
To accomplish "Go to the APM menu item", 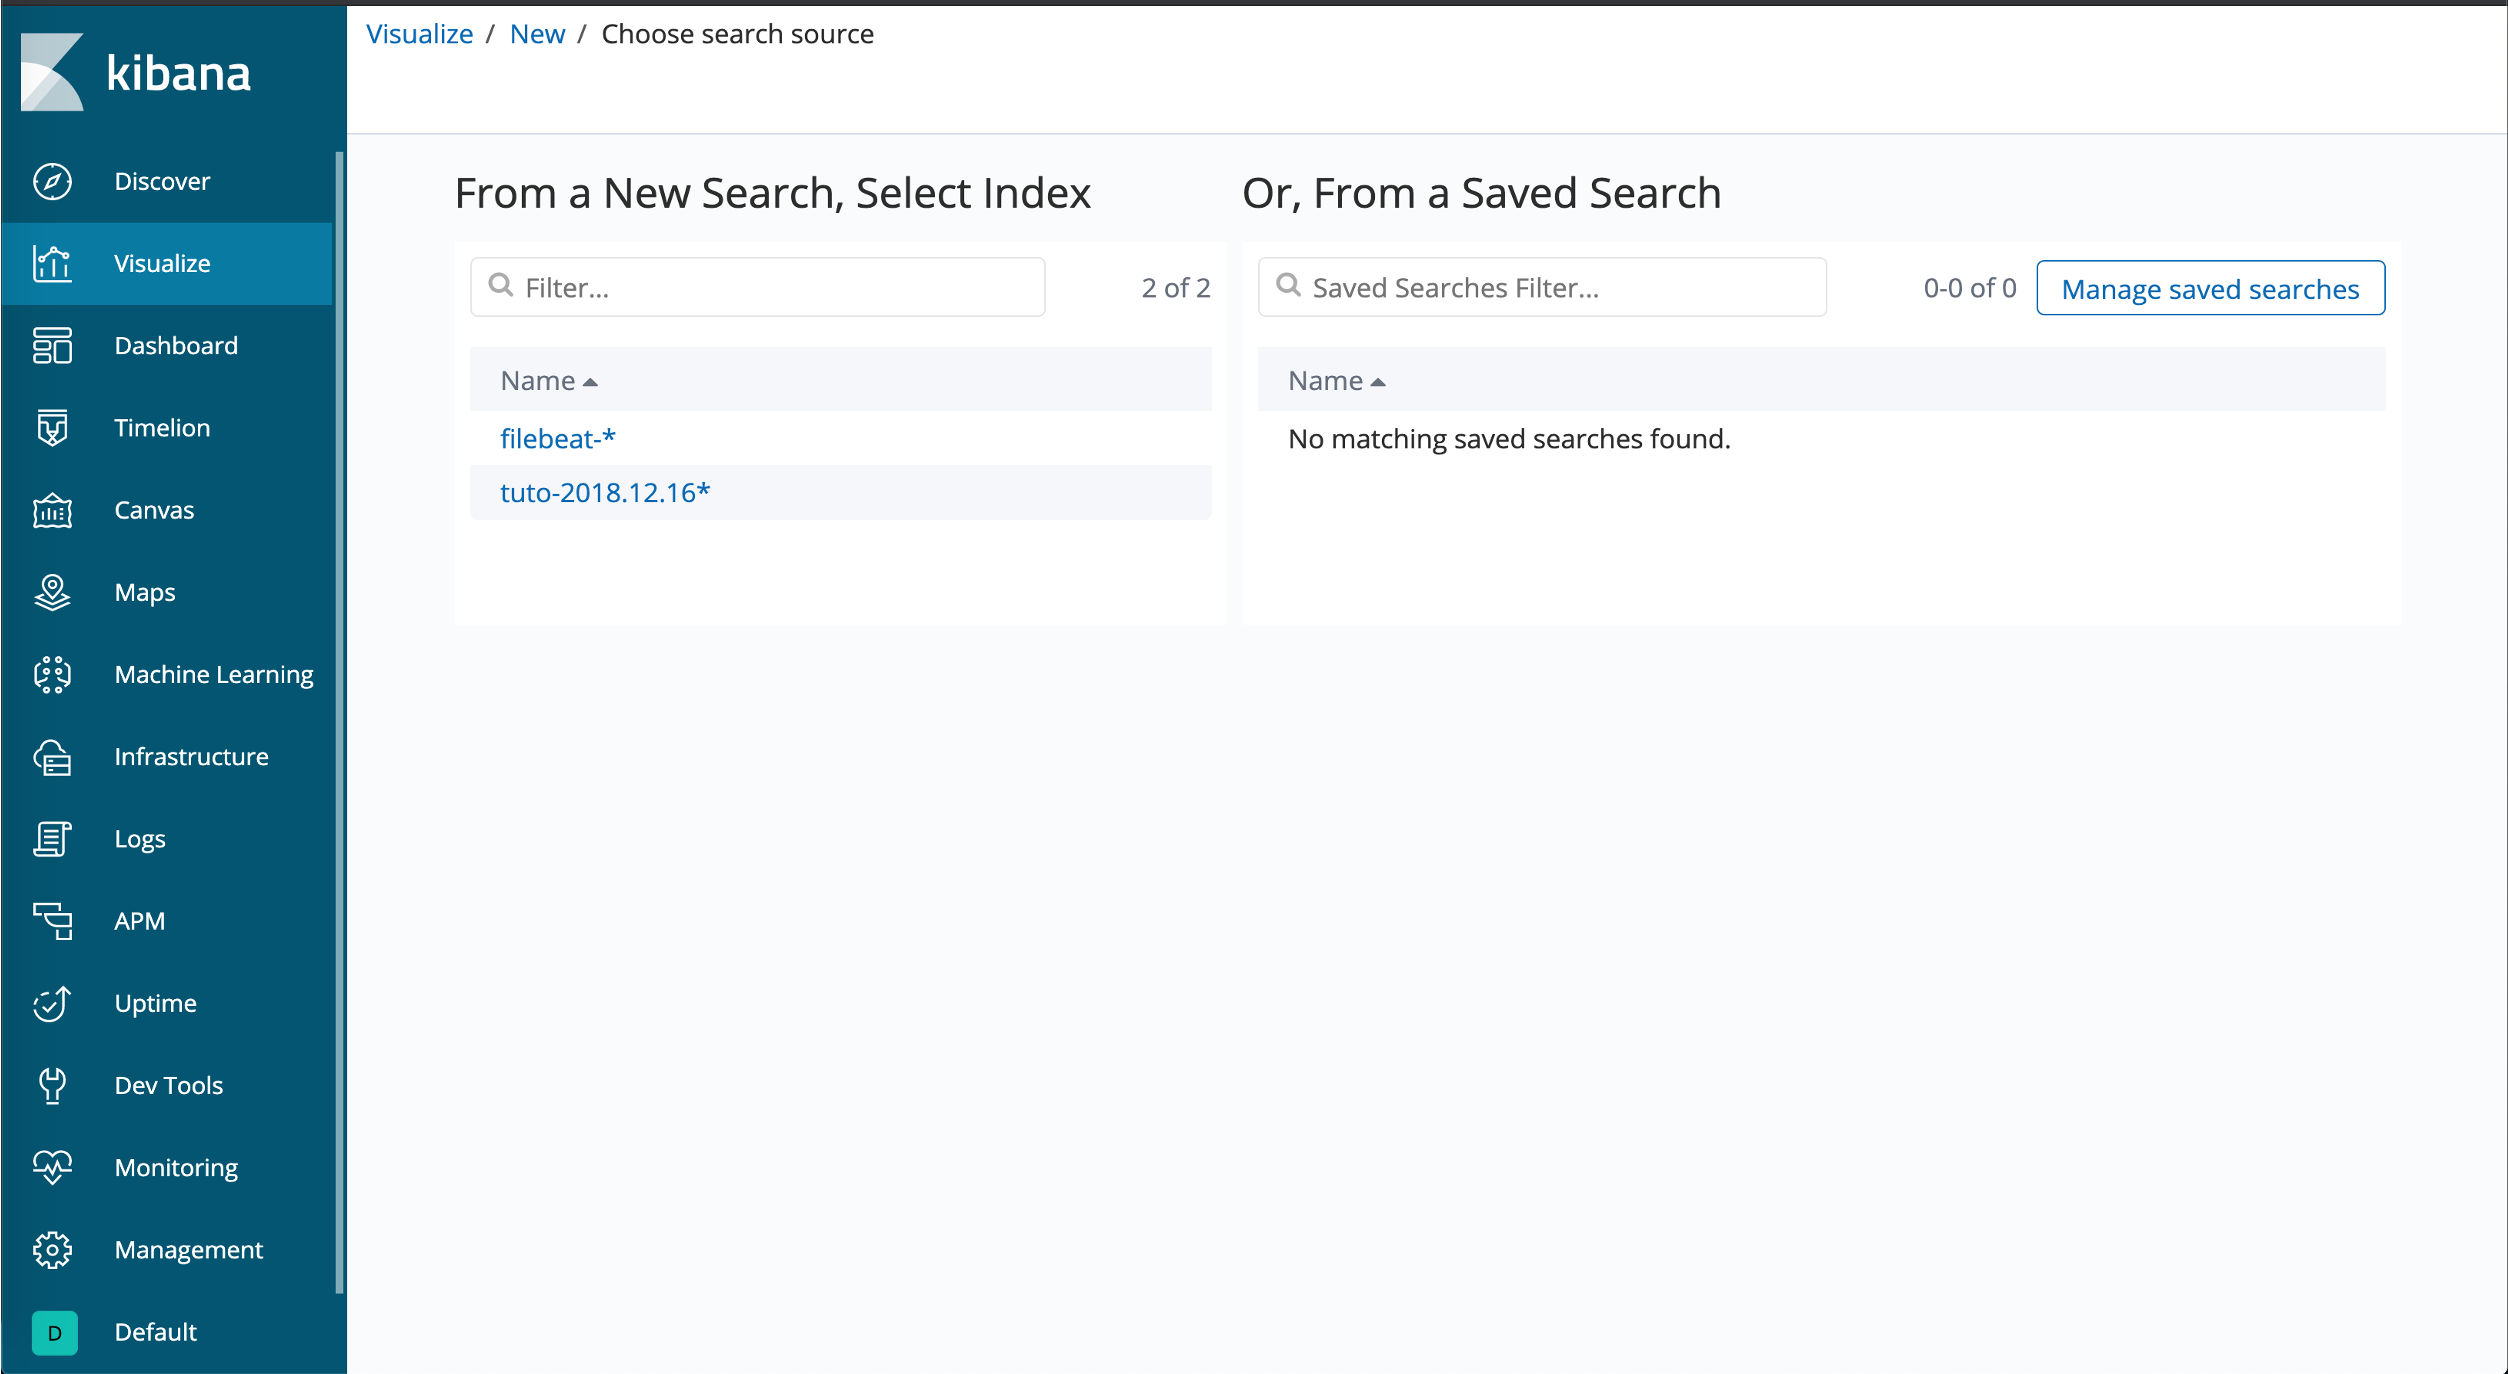I will (x=139, y=921).
